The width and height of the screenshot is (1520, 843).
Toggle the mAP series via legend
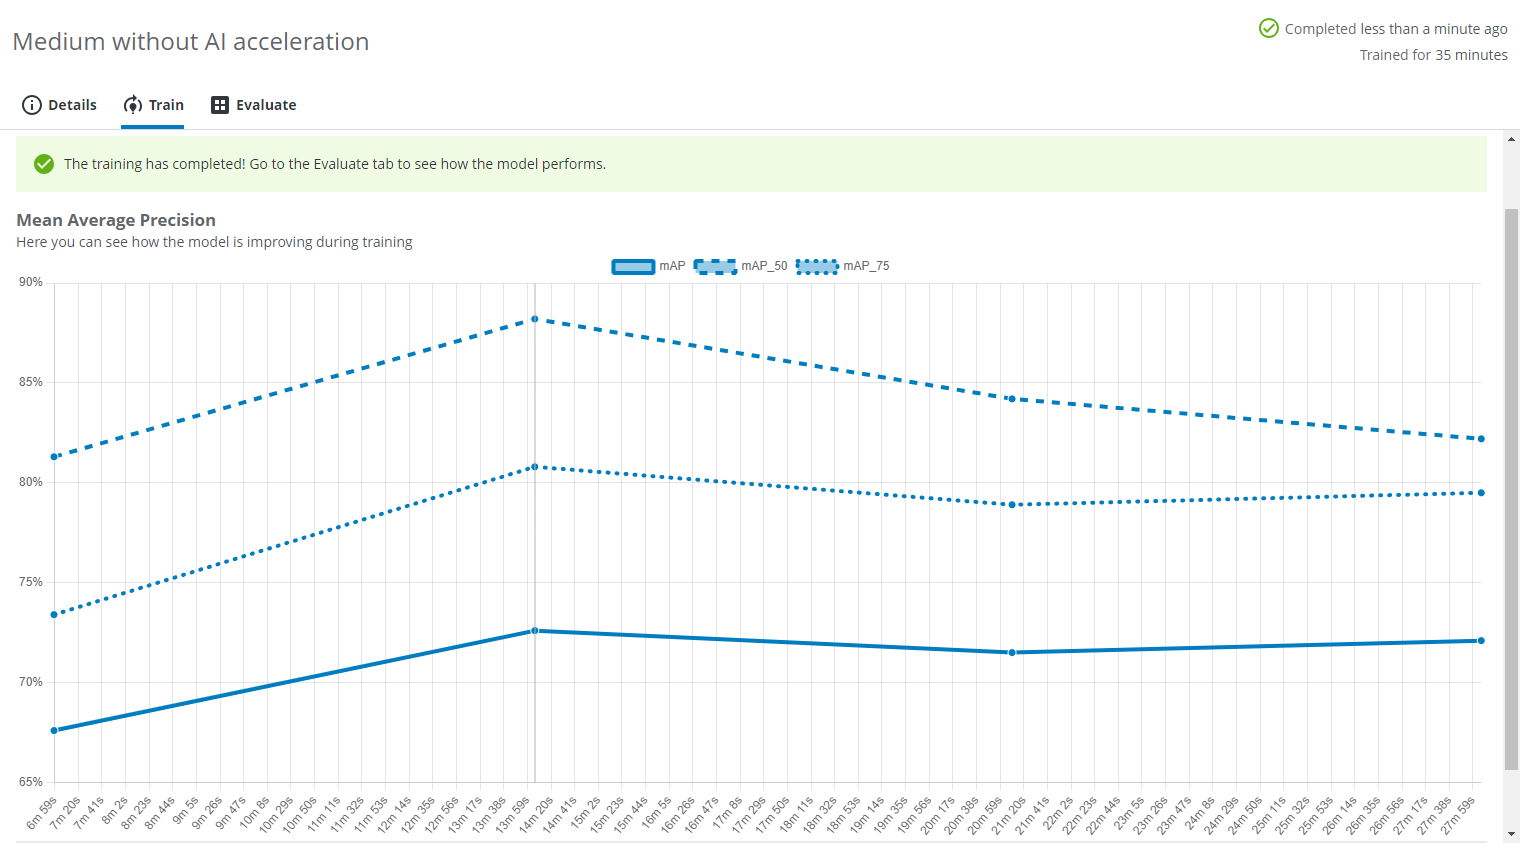(x=633, y=266)
